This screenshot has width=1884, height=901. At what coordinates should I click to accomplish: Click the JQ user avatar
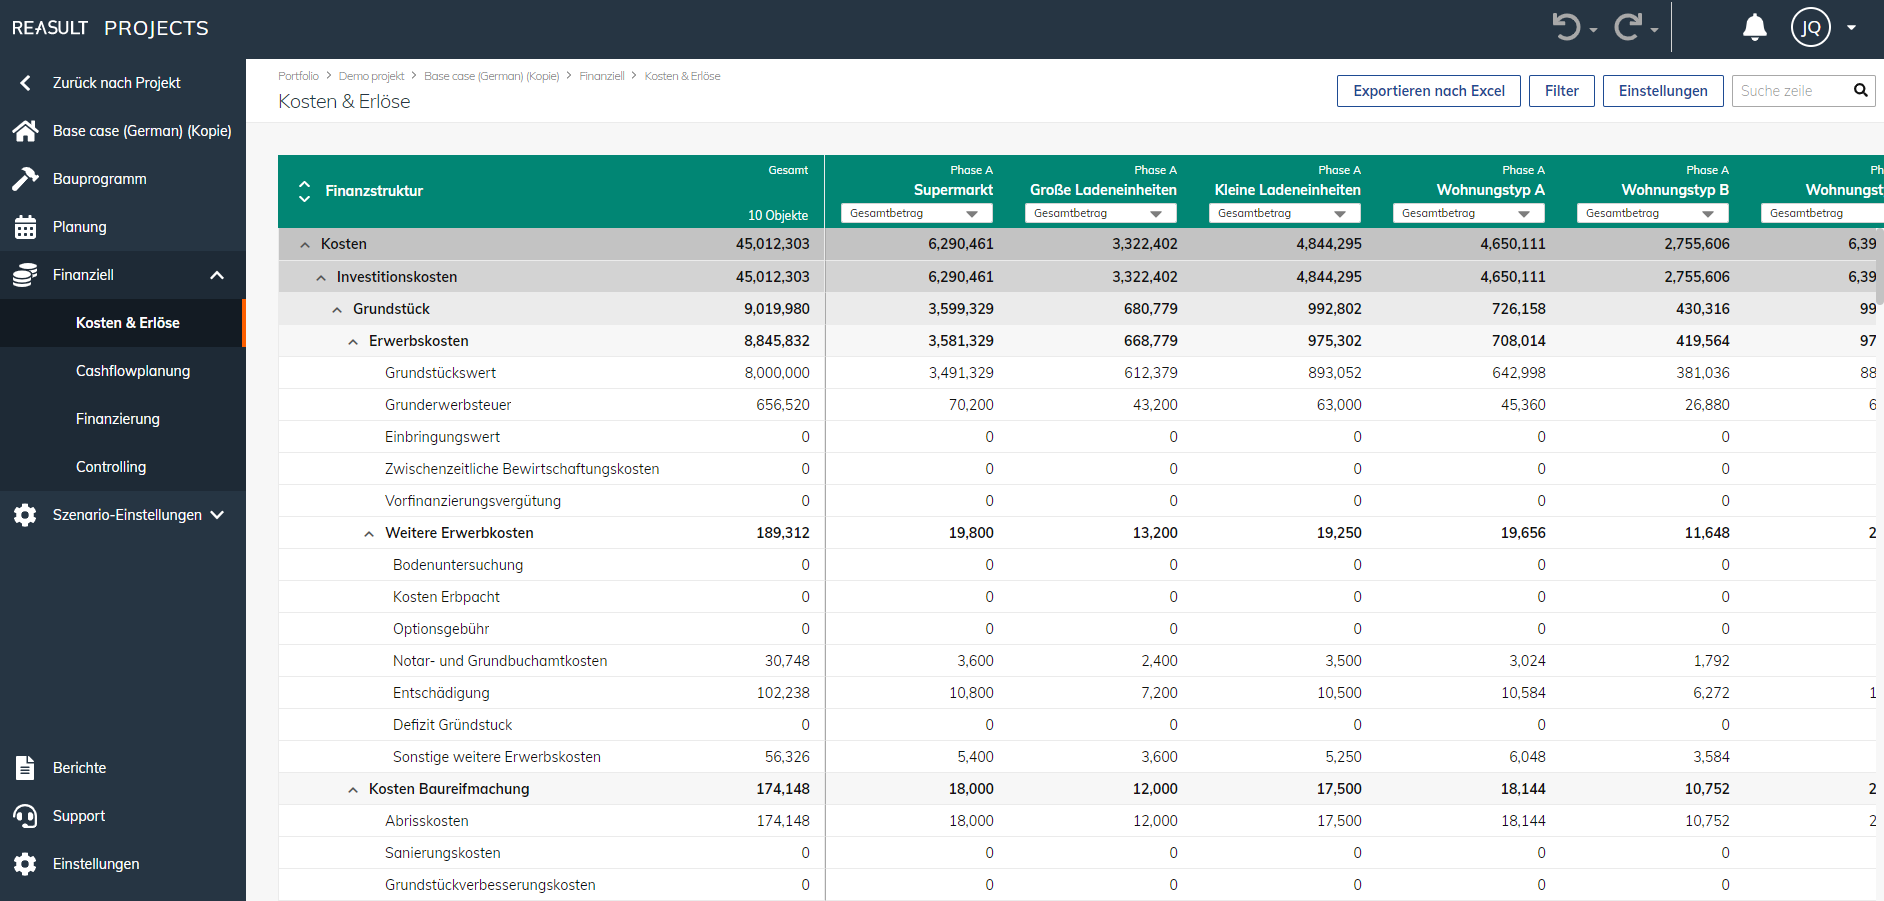pos(1810,27)
